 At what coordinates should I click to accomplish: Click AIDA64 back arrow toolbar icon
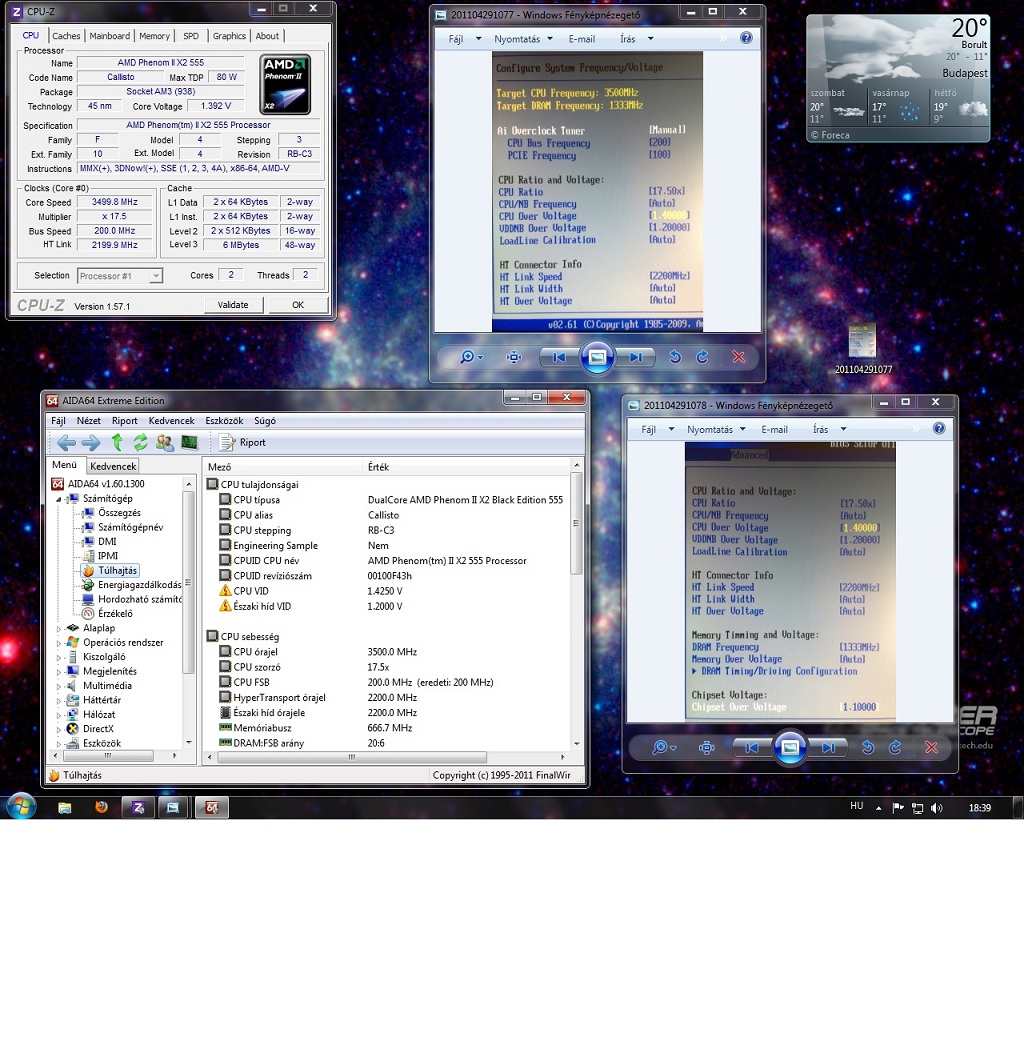point(66,442)
